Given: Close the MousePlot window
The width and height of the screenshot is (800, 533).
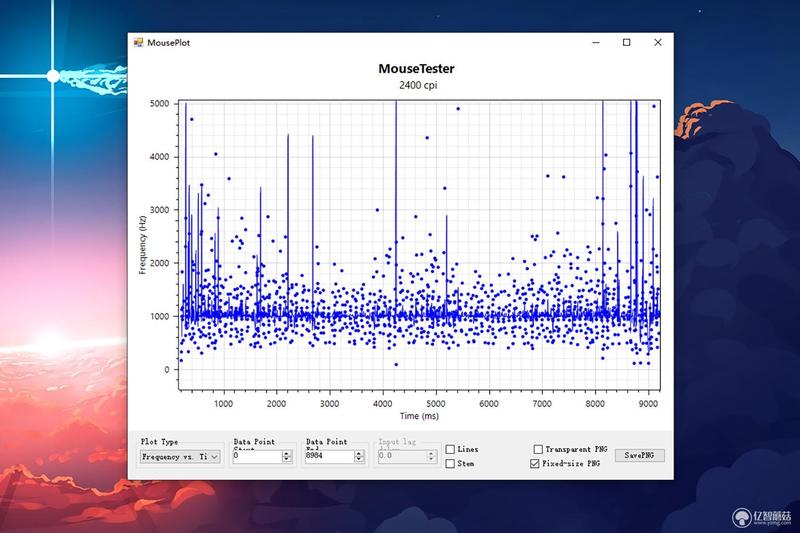Looking at the screenshot, I should [658, 42].
